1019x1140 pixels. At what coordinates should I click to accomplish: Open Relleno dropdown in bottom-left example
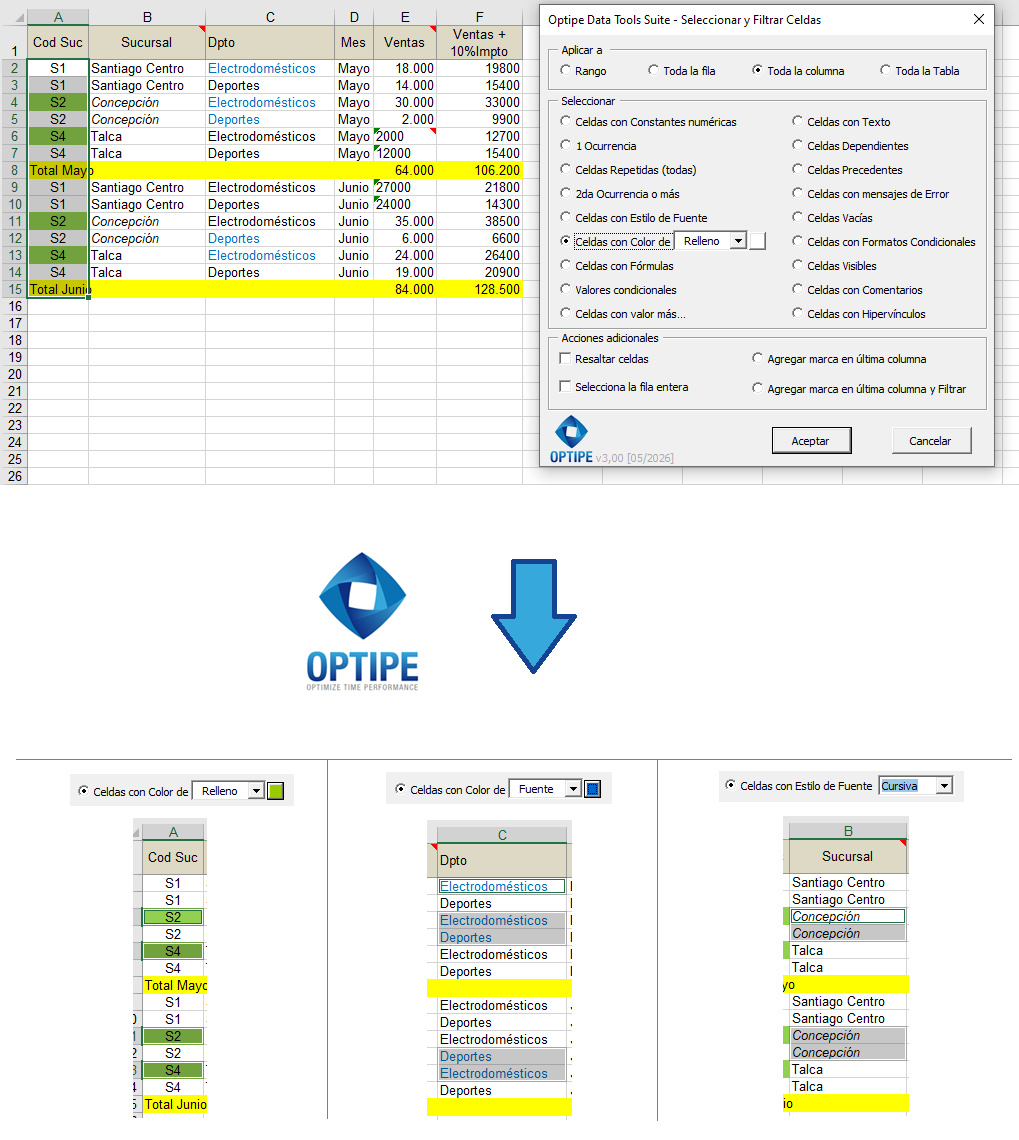256,791
